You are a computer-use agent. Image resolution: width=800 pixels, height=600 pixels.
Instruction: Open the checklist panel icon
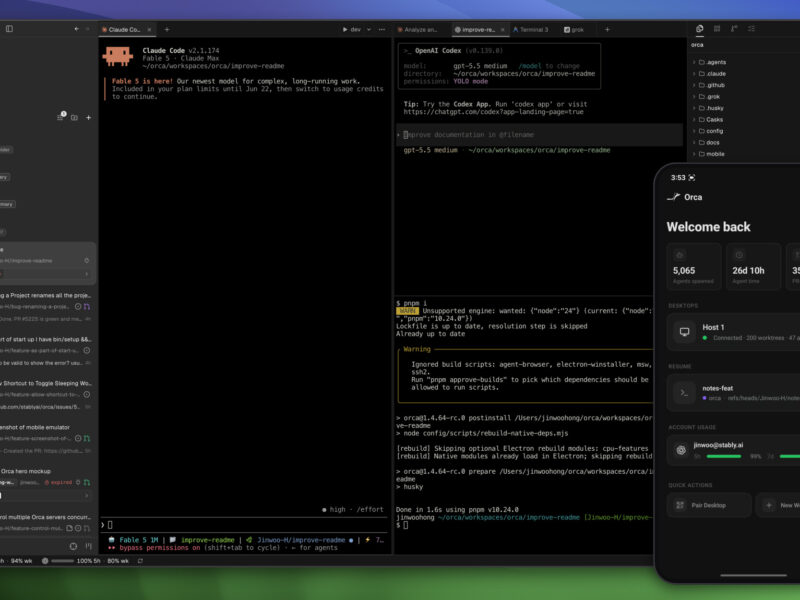coord(752,29)
